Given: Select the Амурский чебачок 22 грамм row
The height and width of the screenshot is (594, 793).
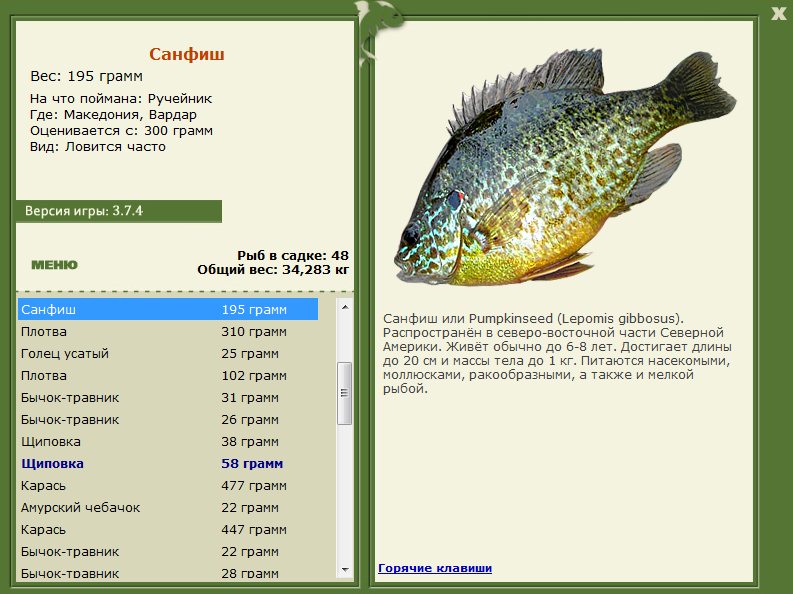Looking at the screenshot, I should (x=168, y=508).
